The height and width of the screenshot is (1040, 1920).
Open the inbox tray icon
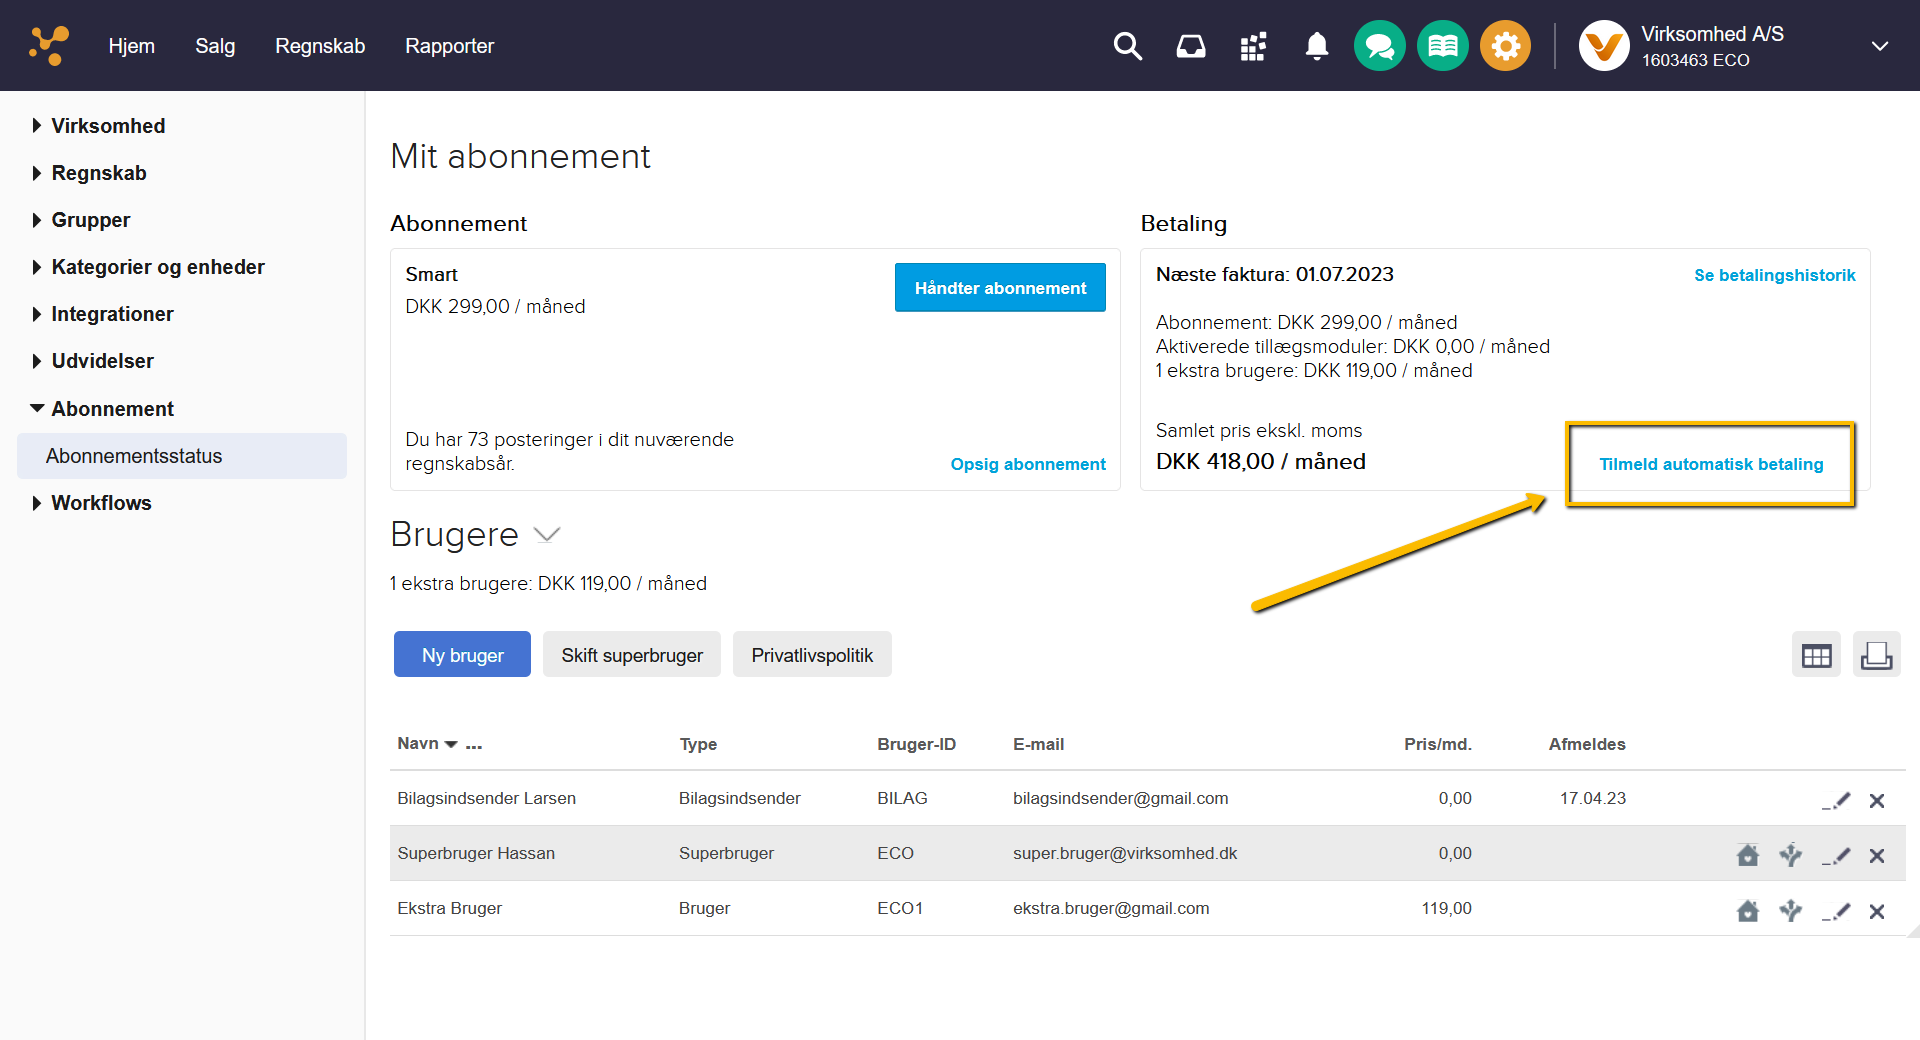tap(1190, 46)
